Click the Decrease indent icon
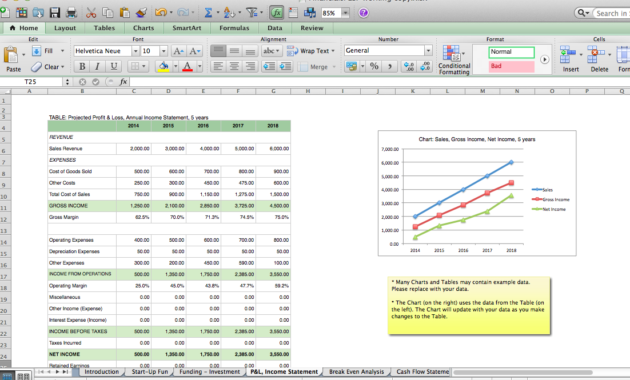 point(269,66)
